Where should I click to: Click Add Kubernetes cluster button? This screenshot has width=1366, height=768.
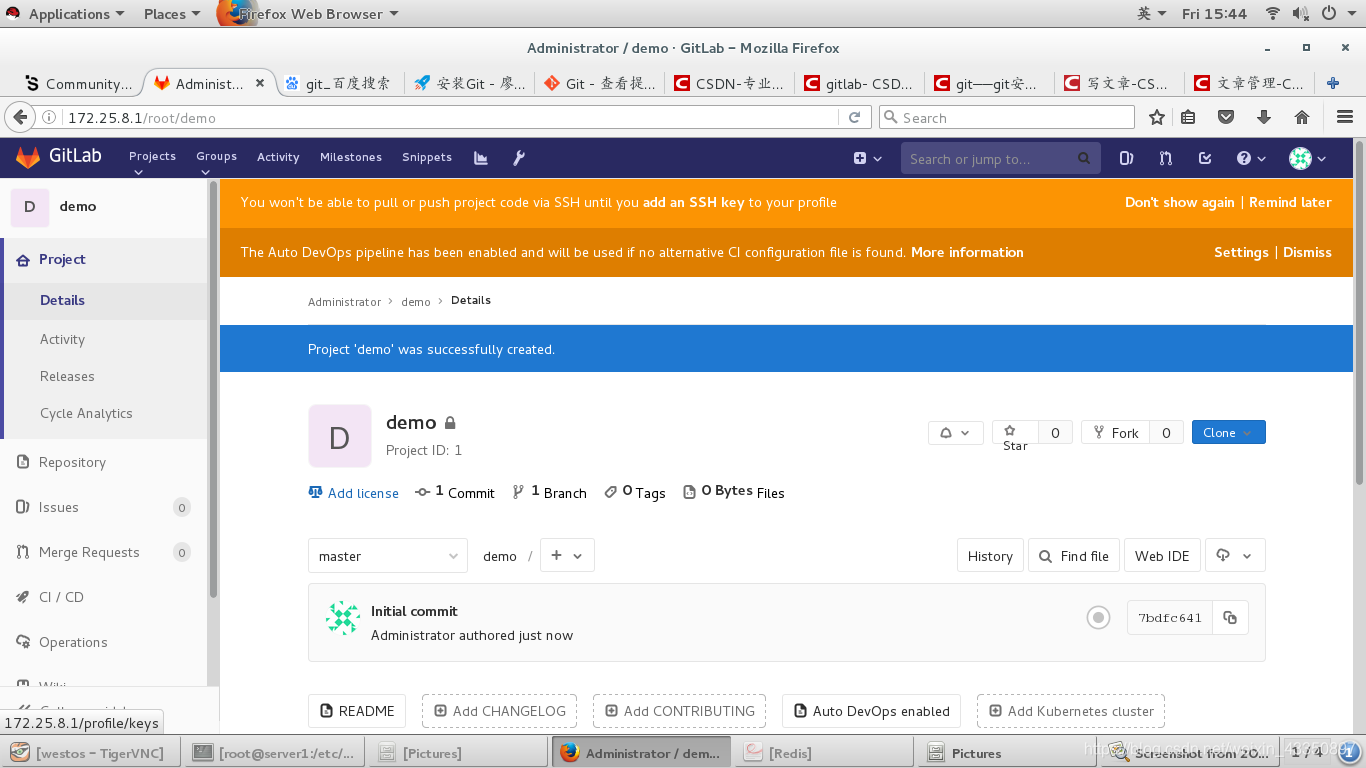click(1071, 711)
